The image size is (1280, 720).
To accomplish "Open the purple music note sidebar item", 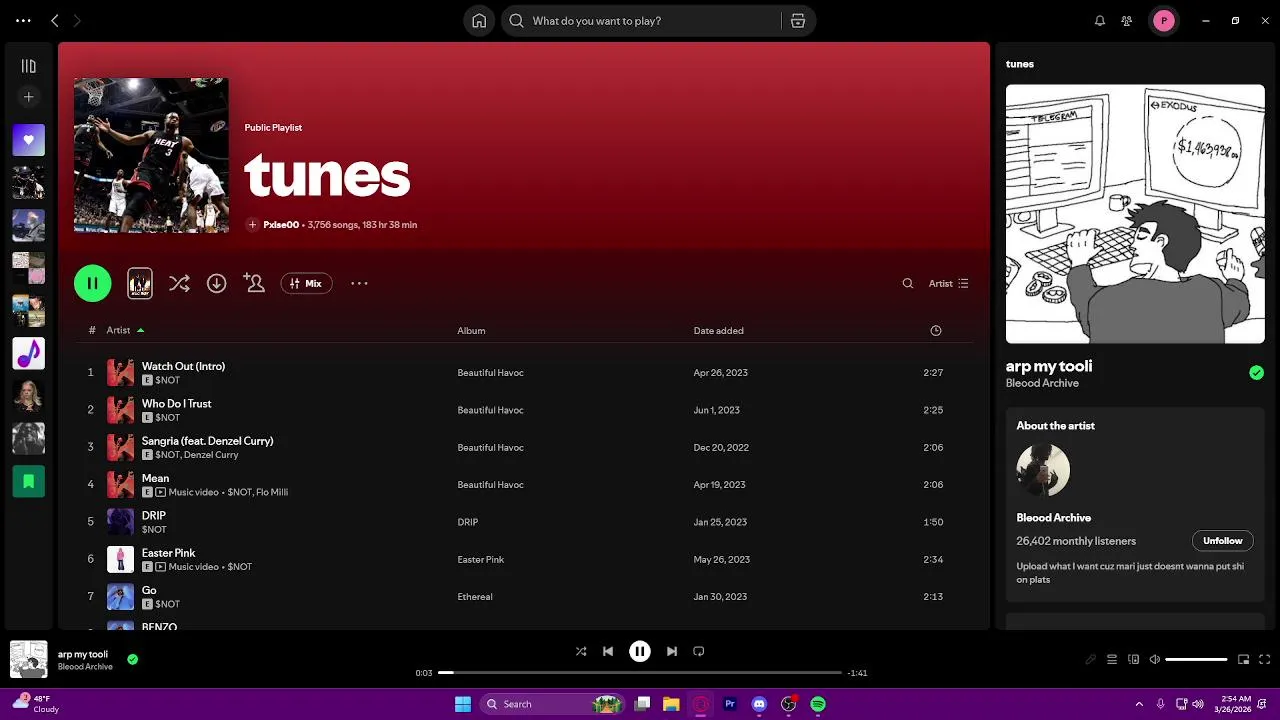I will 28,354.
